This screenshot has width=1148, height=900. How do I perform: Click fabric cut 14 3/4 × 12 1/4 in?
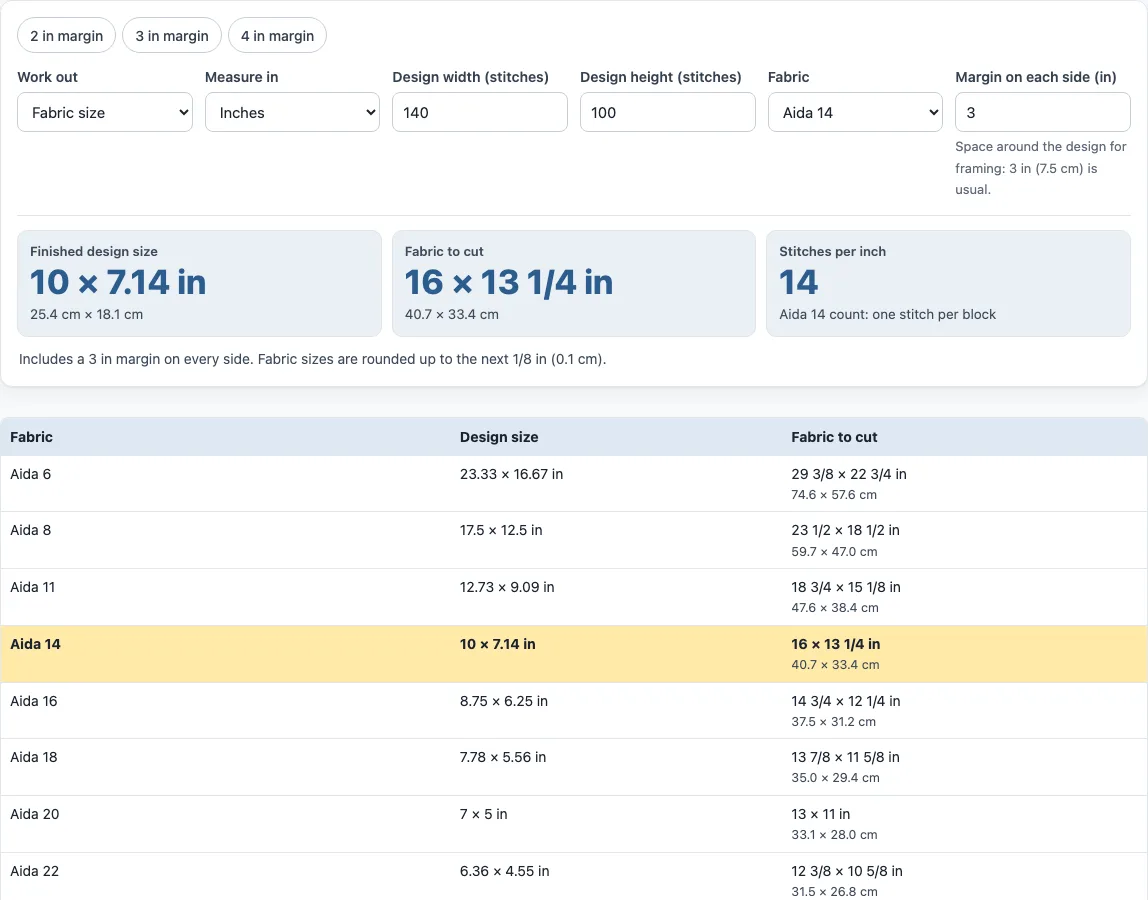tap(846, 701)
